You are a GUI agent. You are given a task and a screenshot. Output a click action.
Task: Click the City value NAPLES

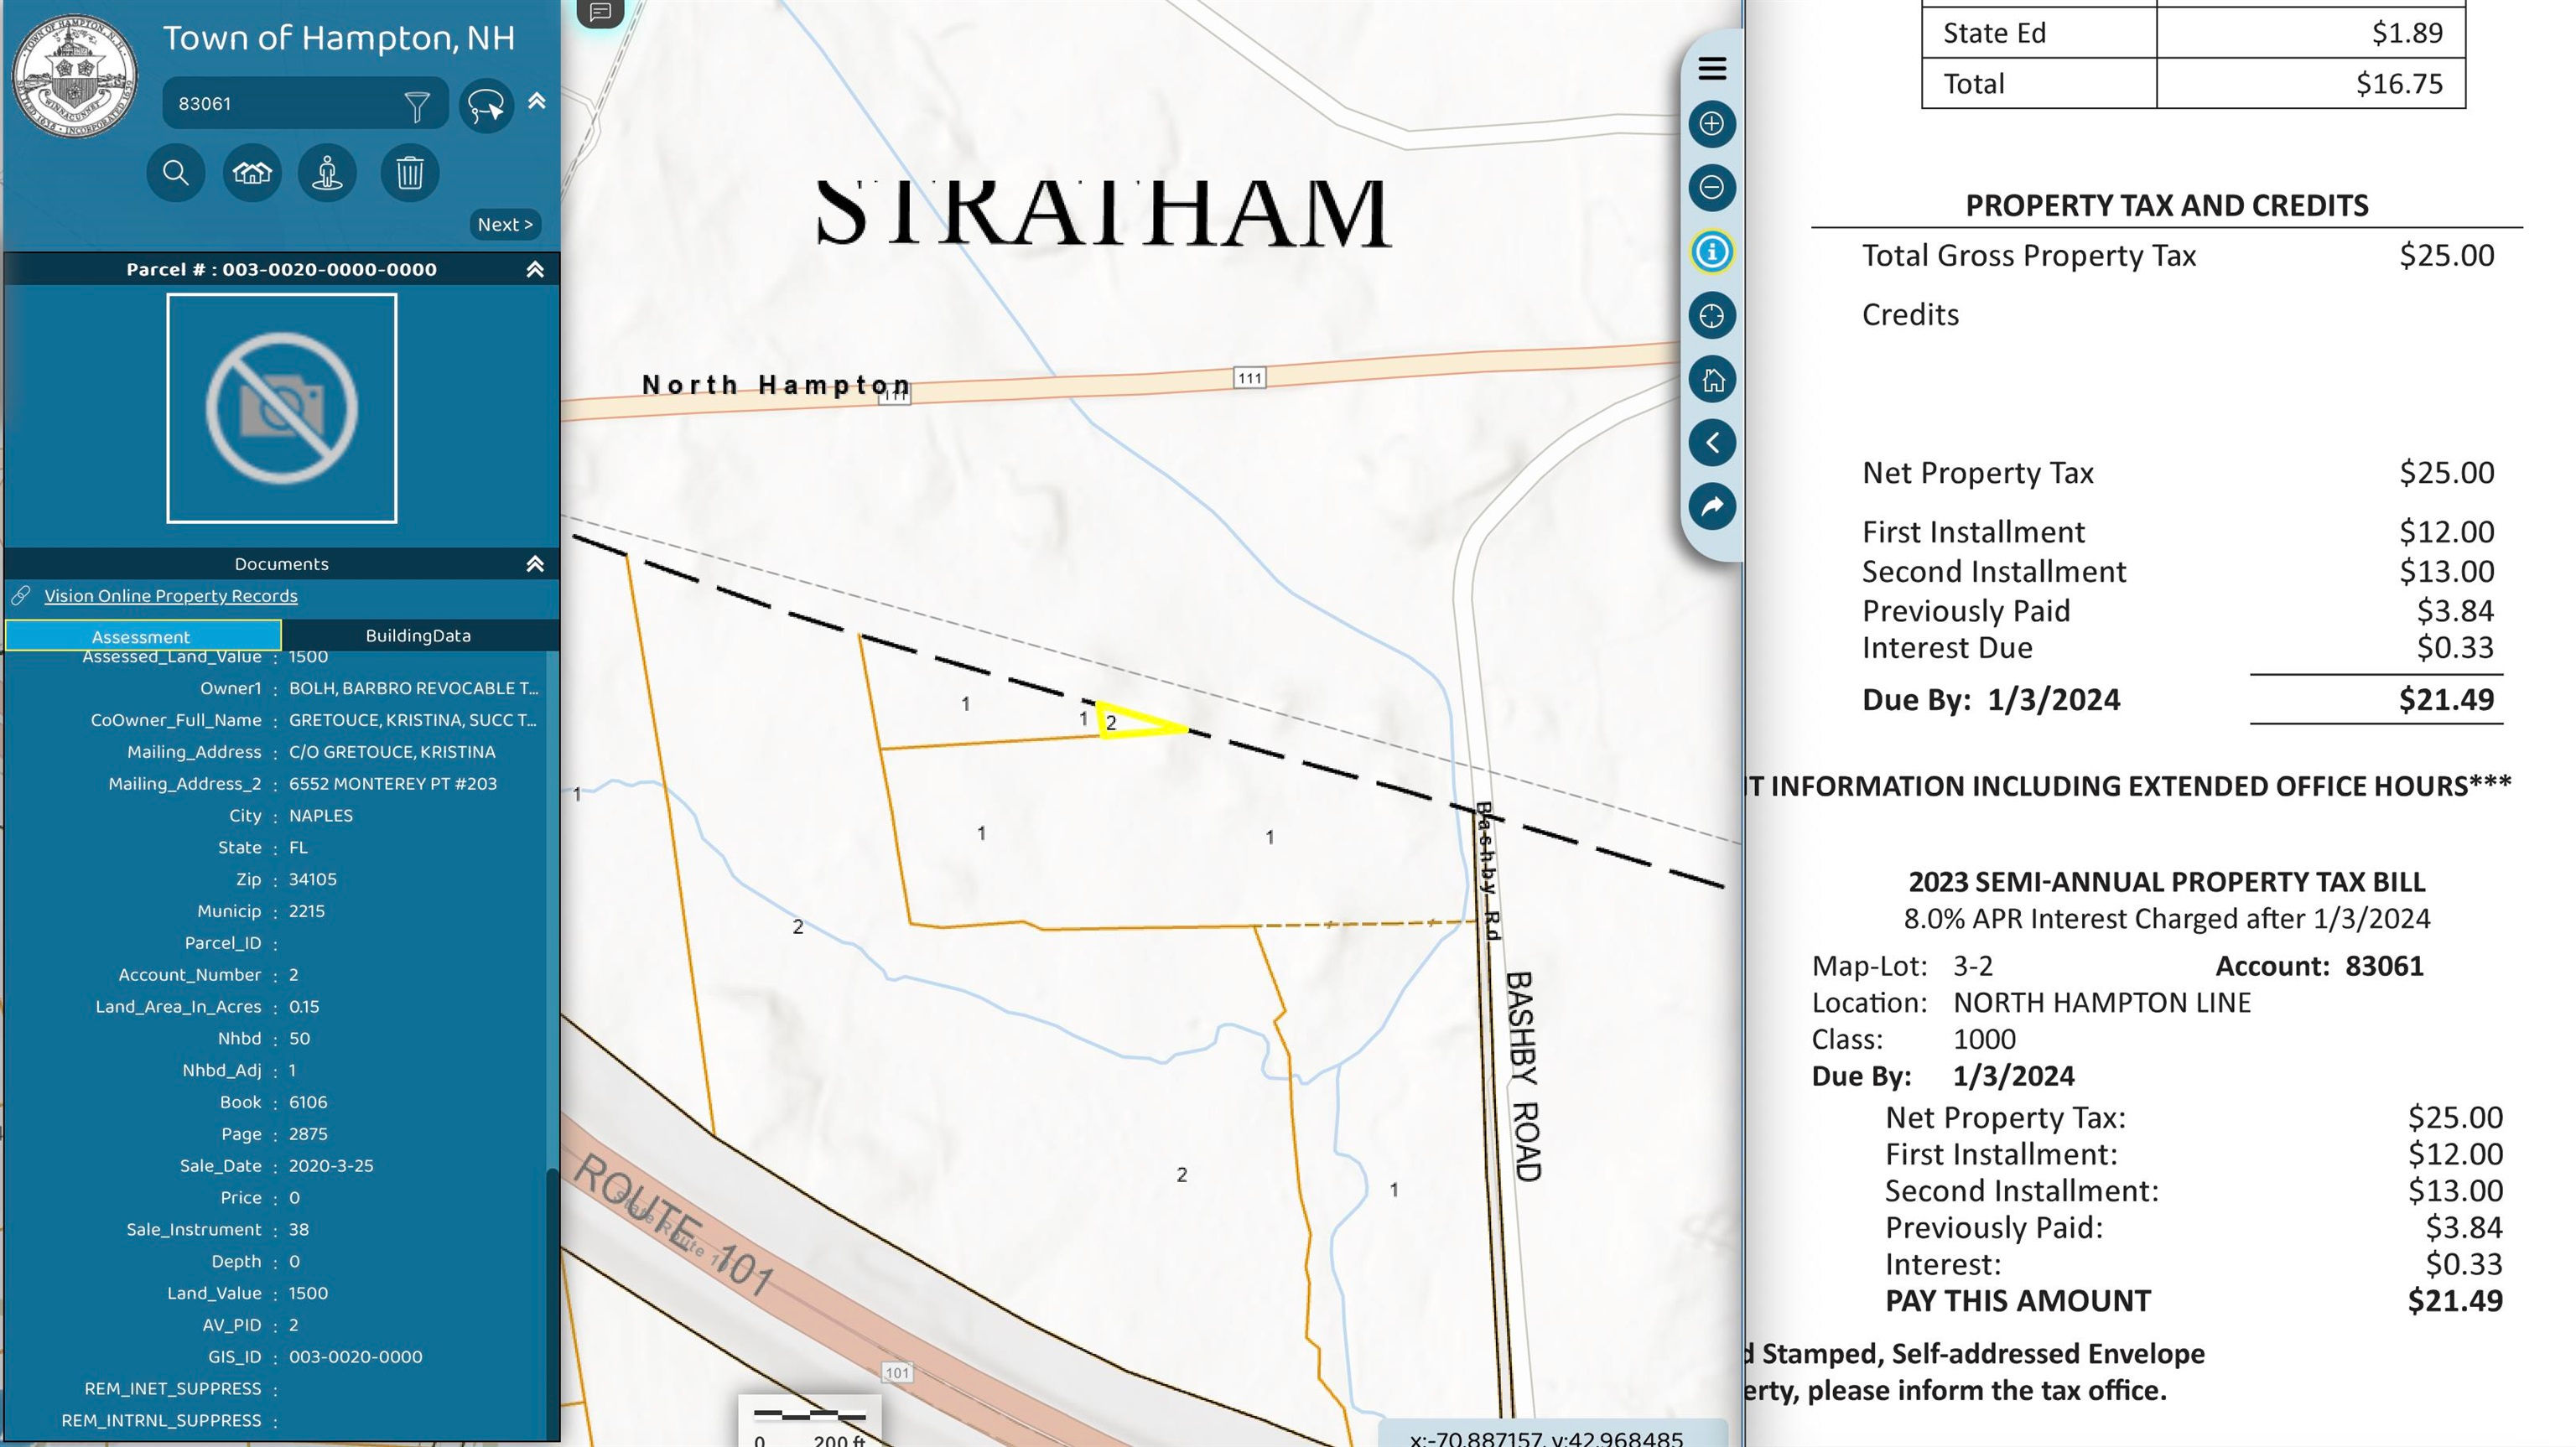(x=321, y=816)
